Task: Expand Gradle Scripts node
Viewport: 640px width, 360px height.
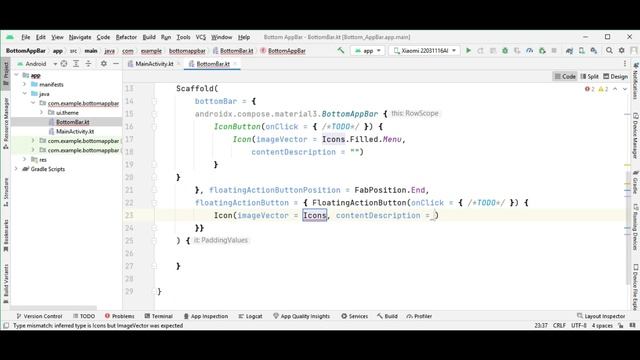Action: click(17, 169)
